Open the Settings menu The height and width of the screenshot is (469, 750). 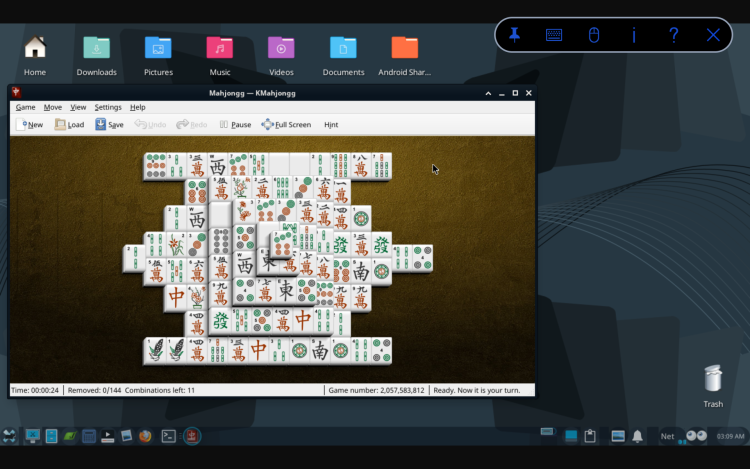click(x=108, y=107)
